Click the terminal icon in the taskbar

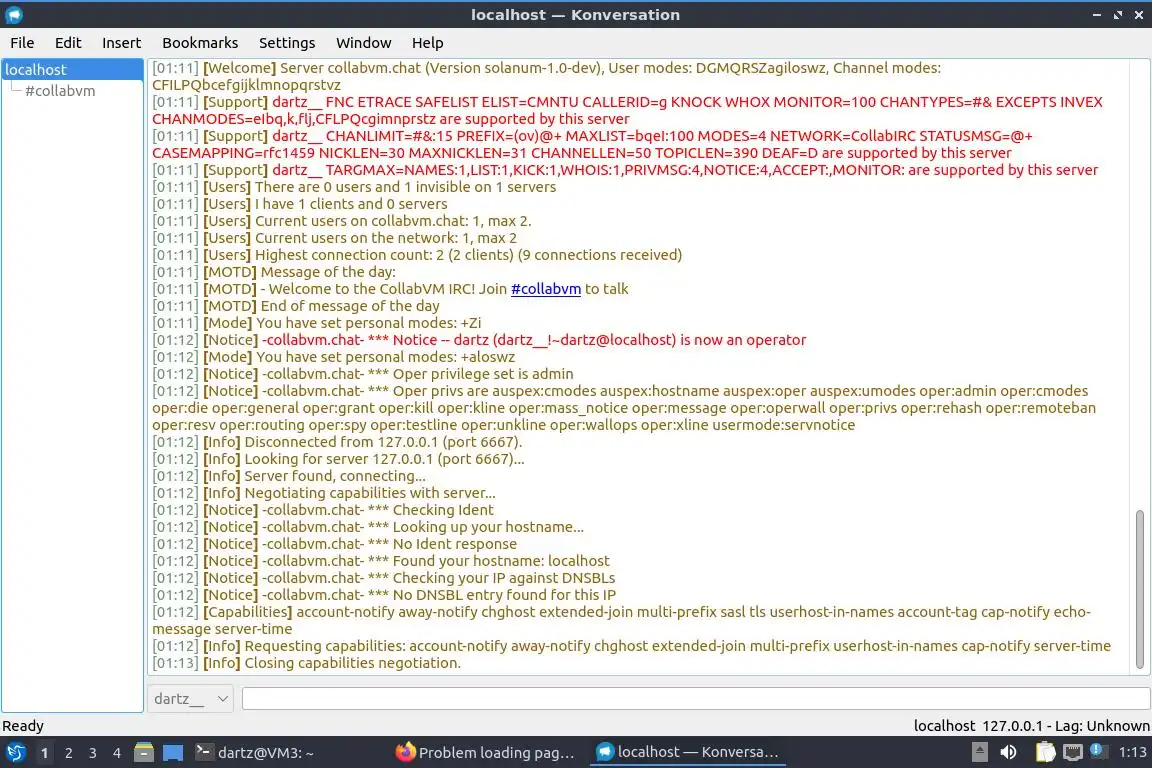tap(204, 752)
